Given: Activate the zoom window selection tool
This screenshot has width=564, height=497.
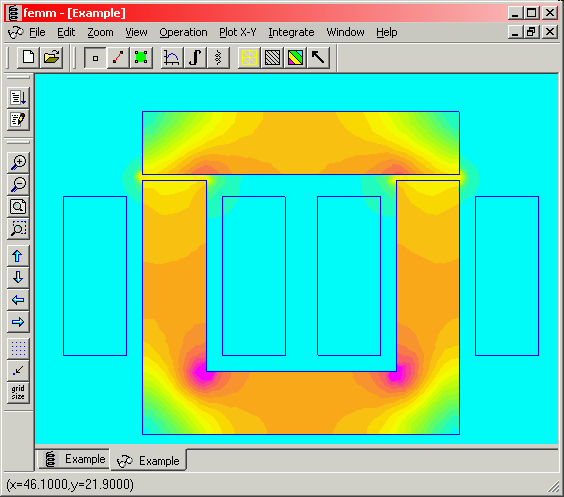Looking at the screenshot, I should (x=18, y=229).
